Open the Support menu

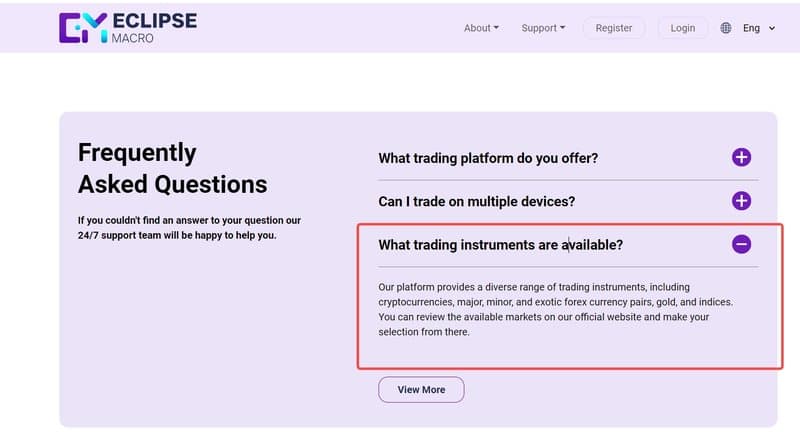click(x=543, y=28)
